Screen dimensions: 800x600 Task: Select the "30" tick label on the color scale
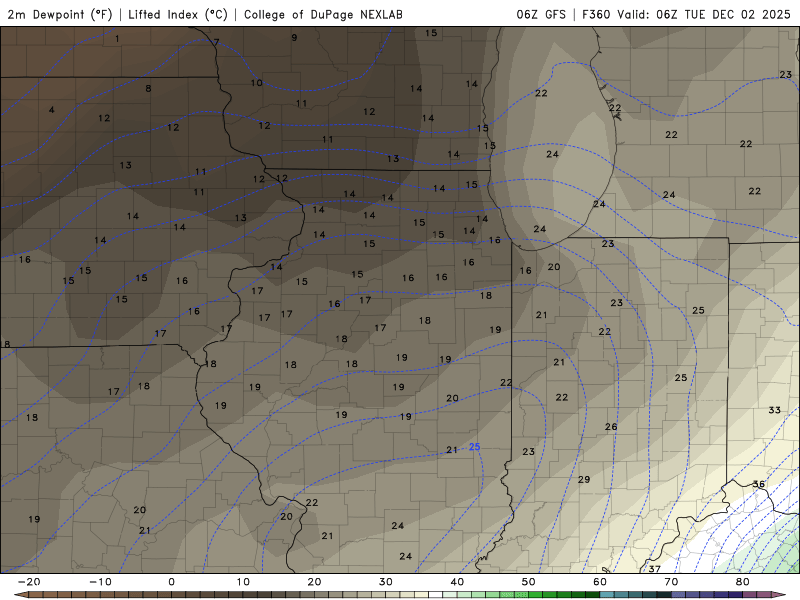386,582
